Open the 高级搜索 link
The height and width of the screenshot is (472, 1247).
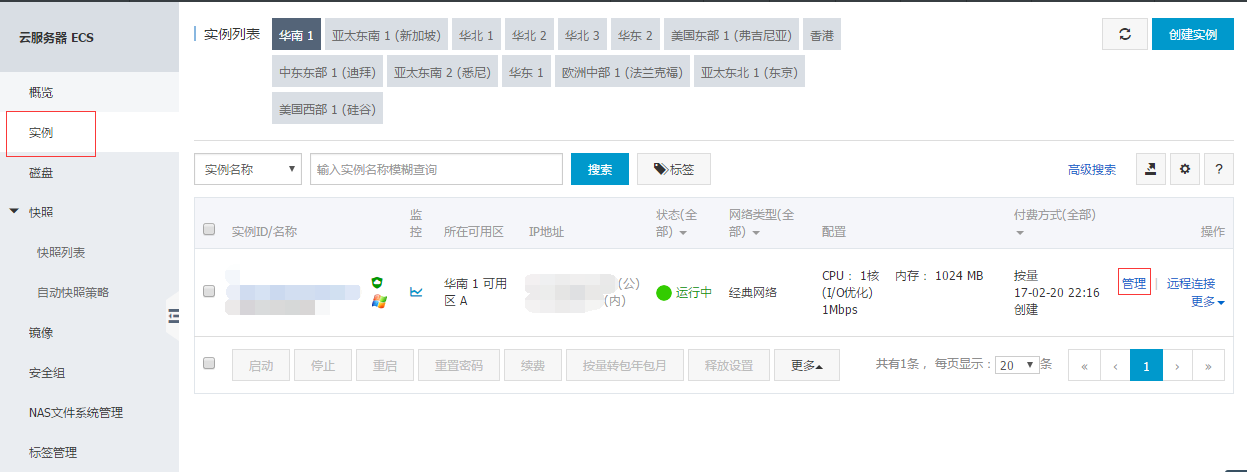[1092, 170]
